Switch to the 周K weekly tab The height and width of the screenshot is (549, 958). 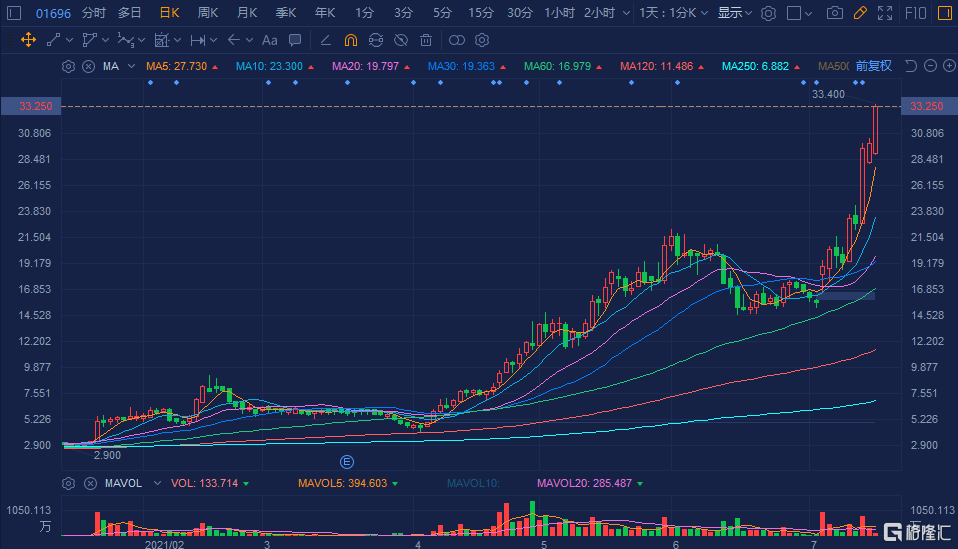(208, 13)
